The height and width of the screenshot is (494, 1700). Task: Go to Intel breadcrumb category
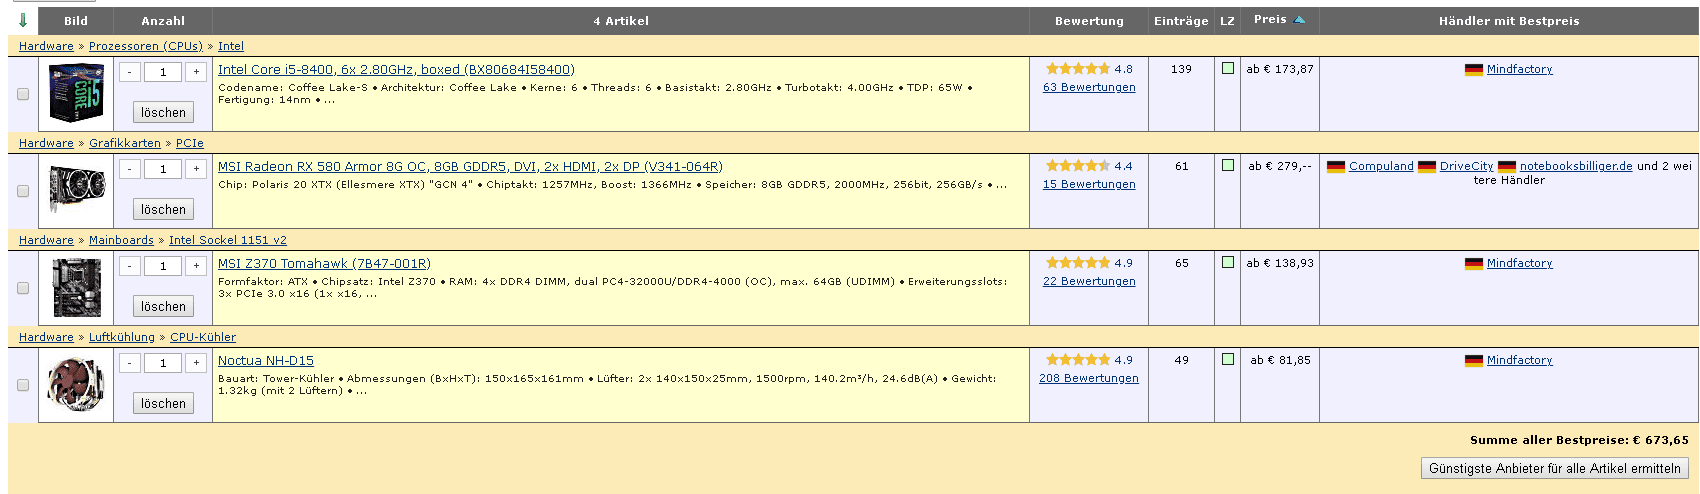231,46
